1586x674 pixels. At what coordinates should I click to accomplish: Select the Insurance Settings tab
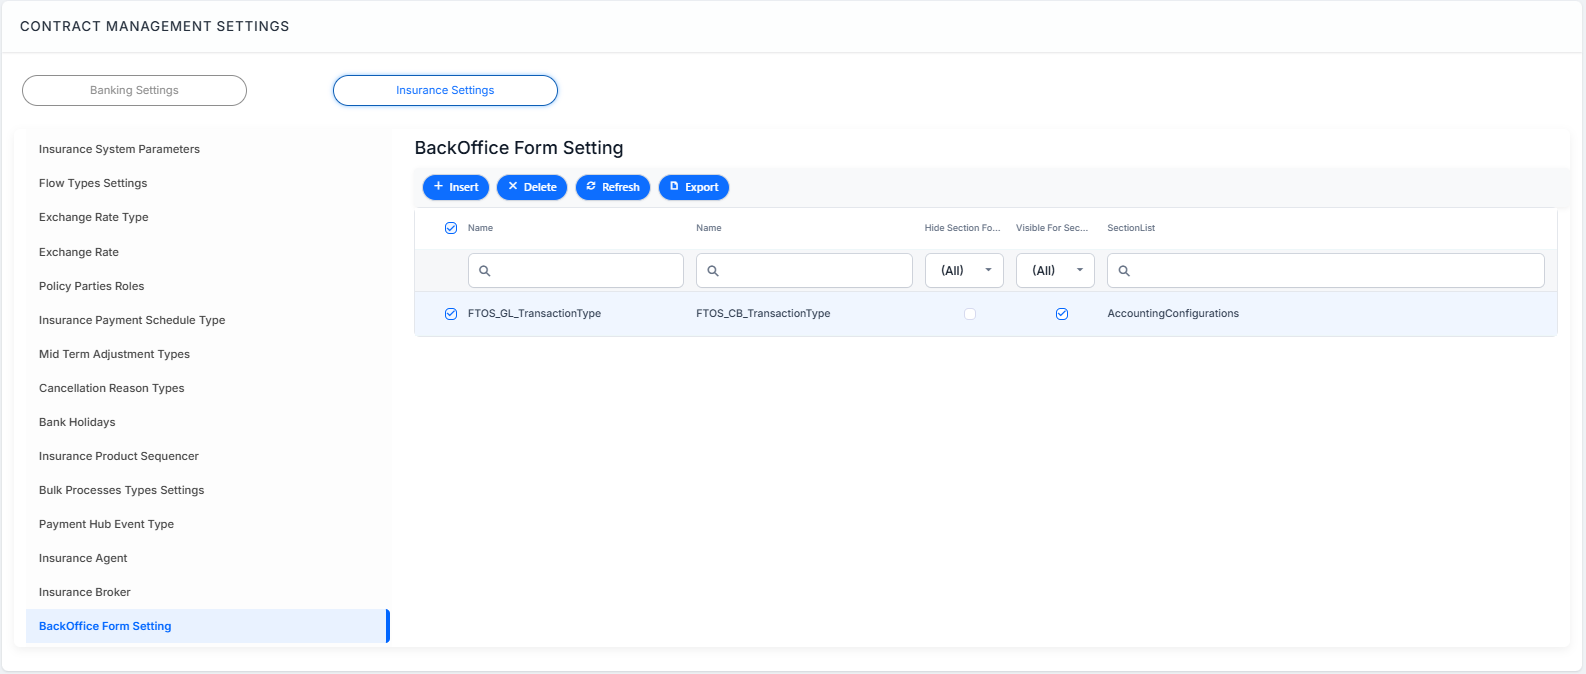click(445, 90)
